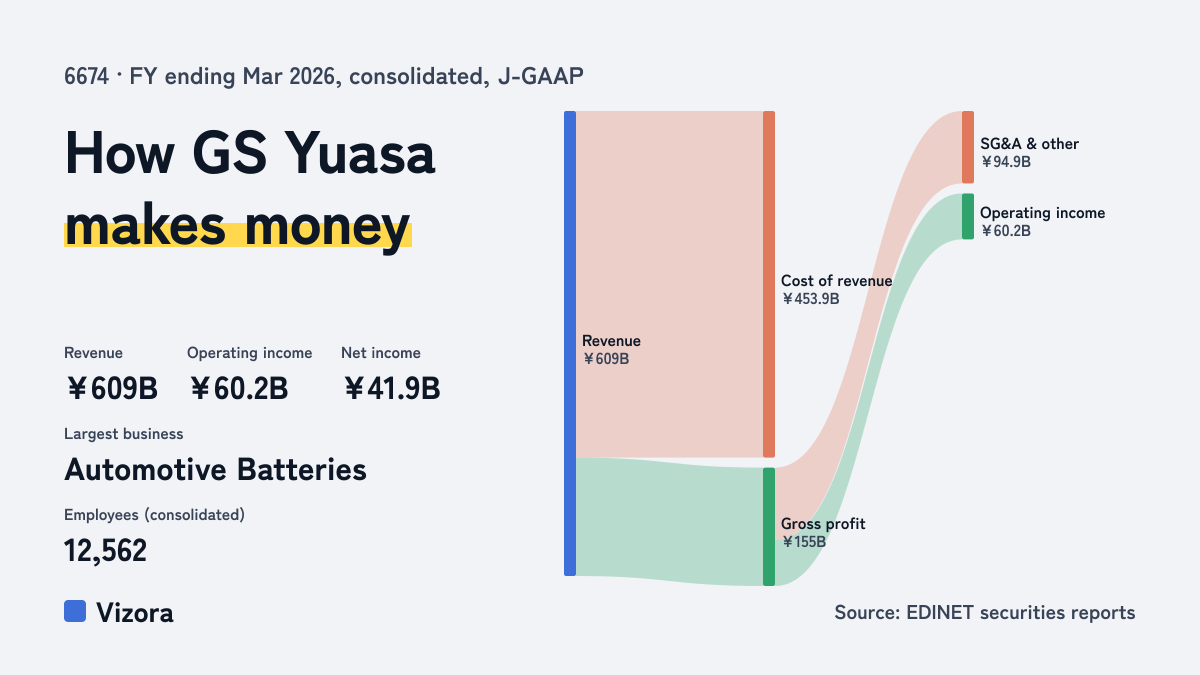Click the pink Revenue to Cost flow
Screen dimensions: 1200x675
click(x=669, y=284)
